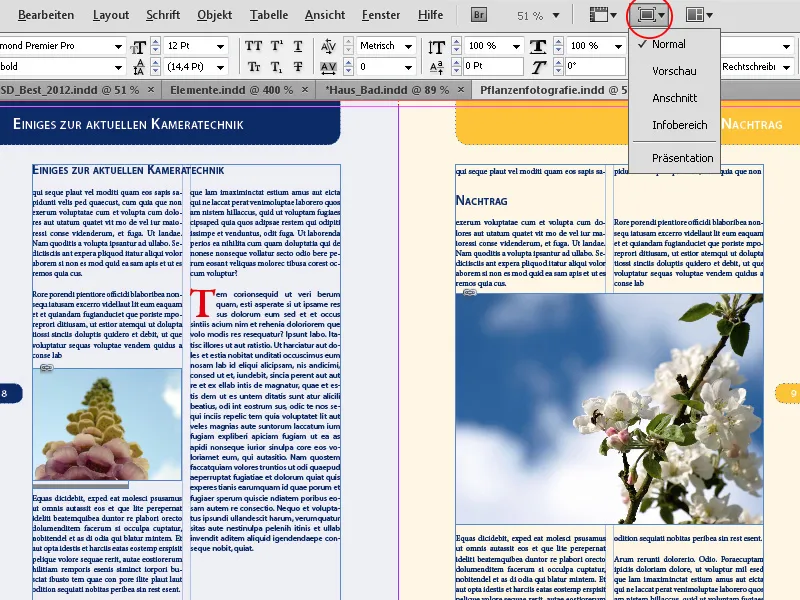
Task: Apply superscript to selected text
Action: [x=275, y=45]
